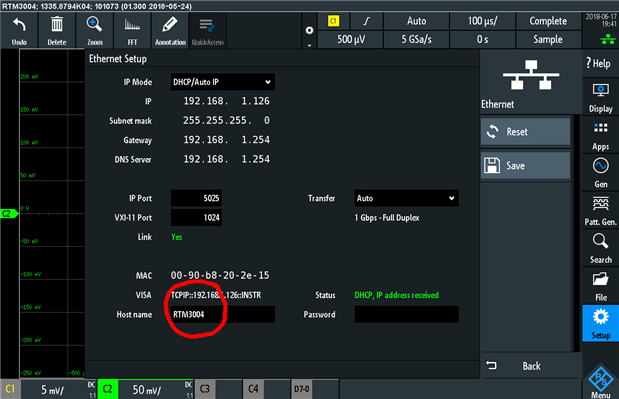The height and width of the screenshot is (399, 619).
Task: Open the R&S Menu diamond icon
Action: (x=600, y=381)
